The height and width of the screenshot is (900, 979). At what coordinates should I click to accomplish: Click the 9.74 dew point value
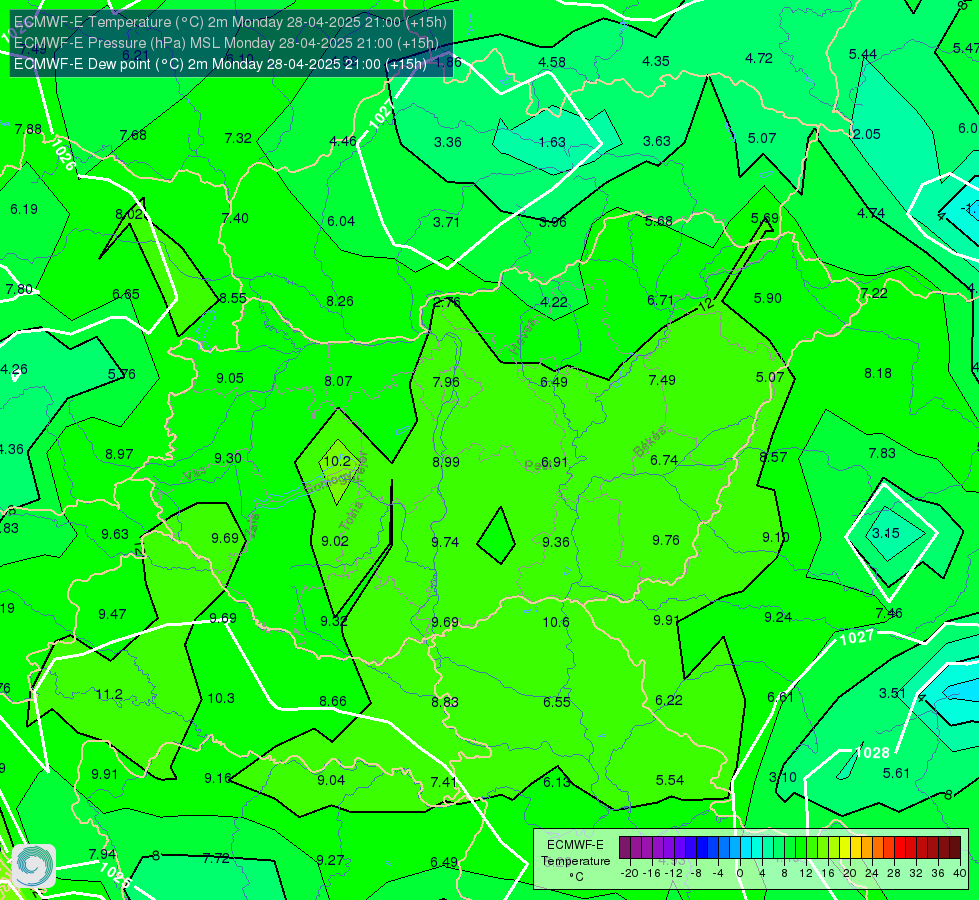[445, 541]
